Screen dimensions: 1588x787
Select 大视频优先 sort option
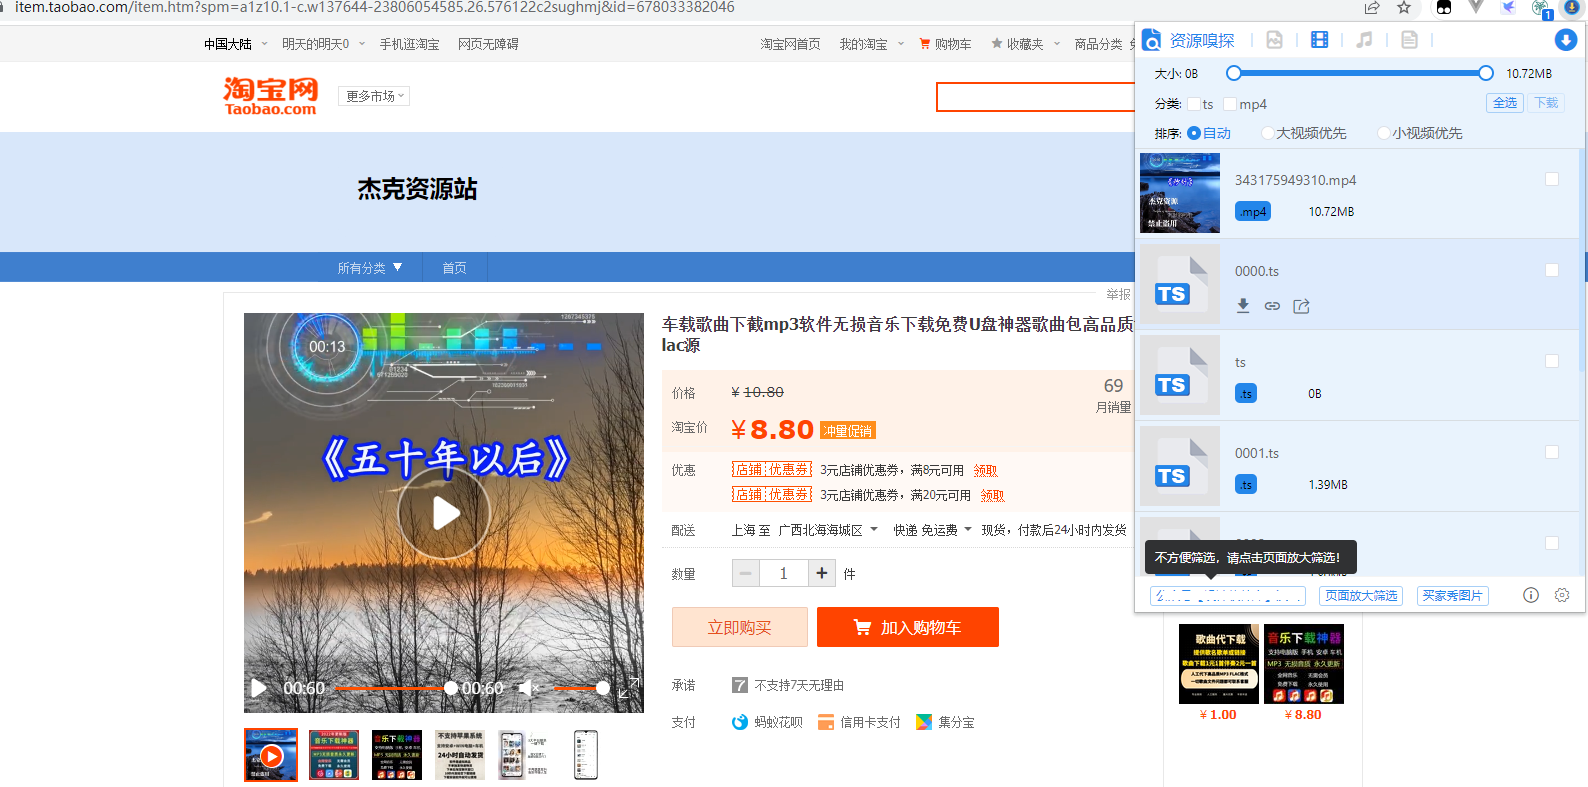click(x=1267, y=133)
